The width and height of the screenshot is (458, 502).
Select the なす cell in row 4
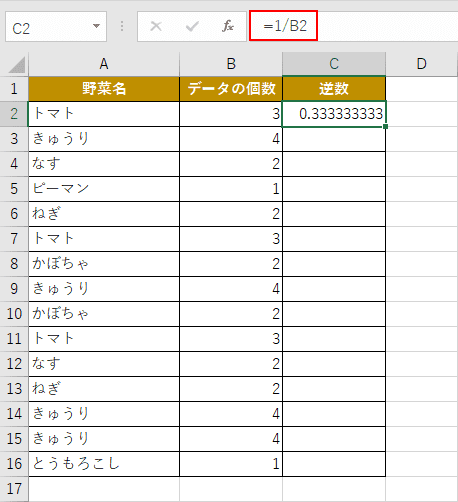tap(104, 164)
